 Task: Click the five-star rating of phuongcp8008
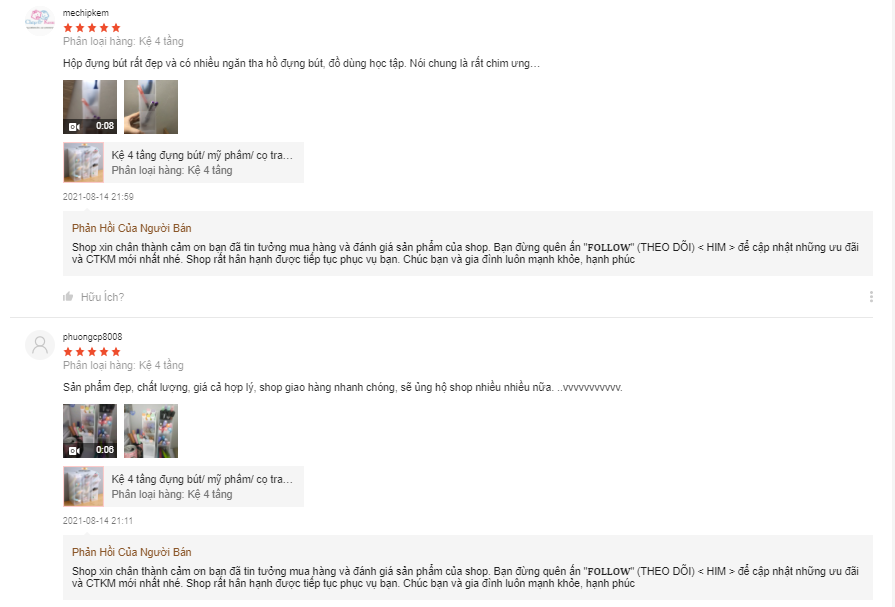click(x=92, y=352)
